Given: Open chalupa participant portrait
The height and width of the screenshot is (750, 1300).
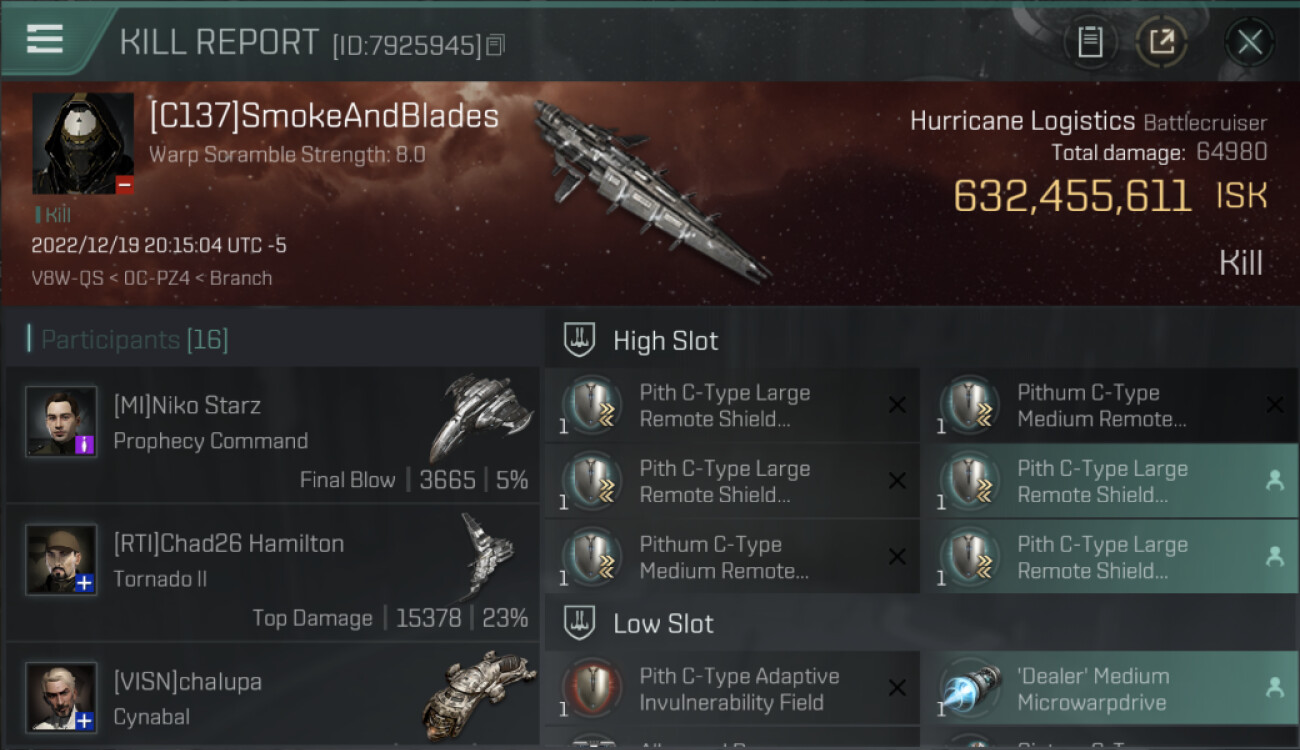Looking at the screenshot, I should (x=61, y=697).
